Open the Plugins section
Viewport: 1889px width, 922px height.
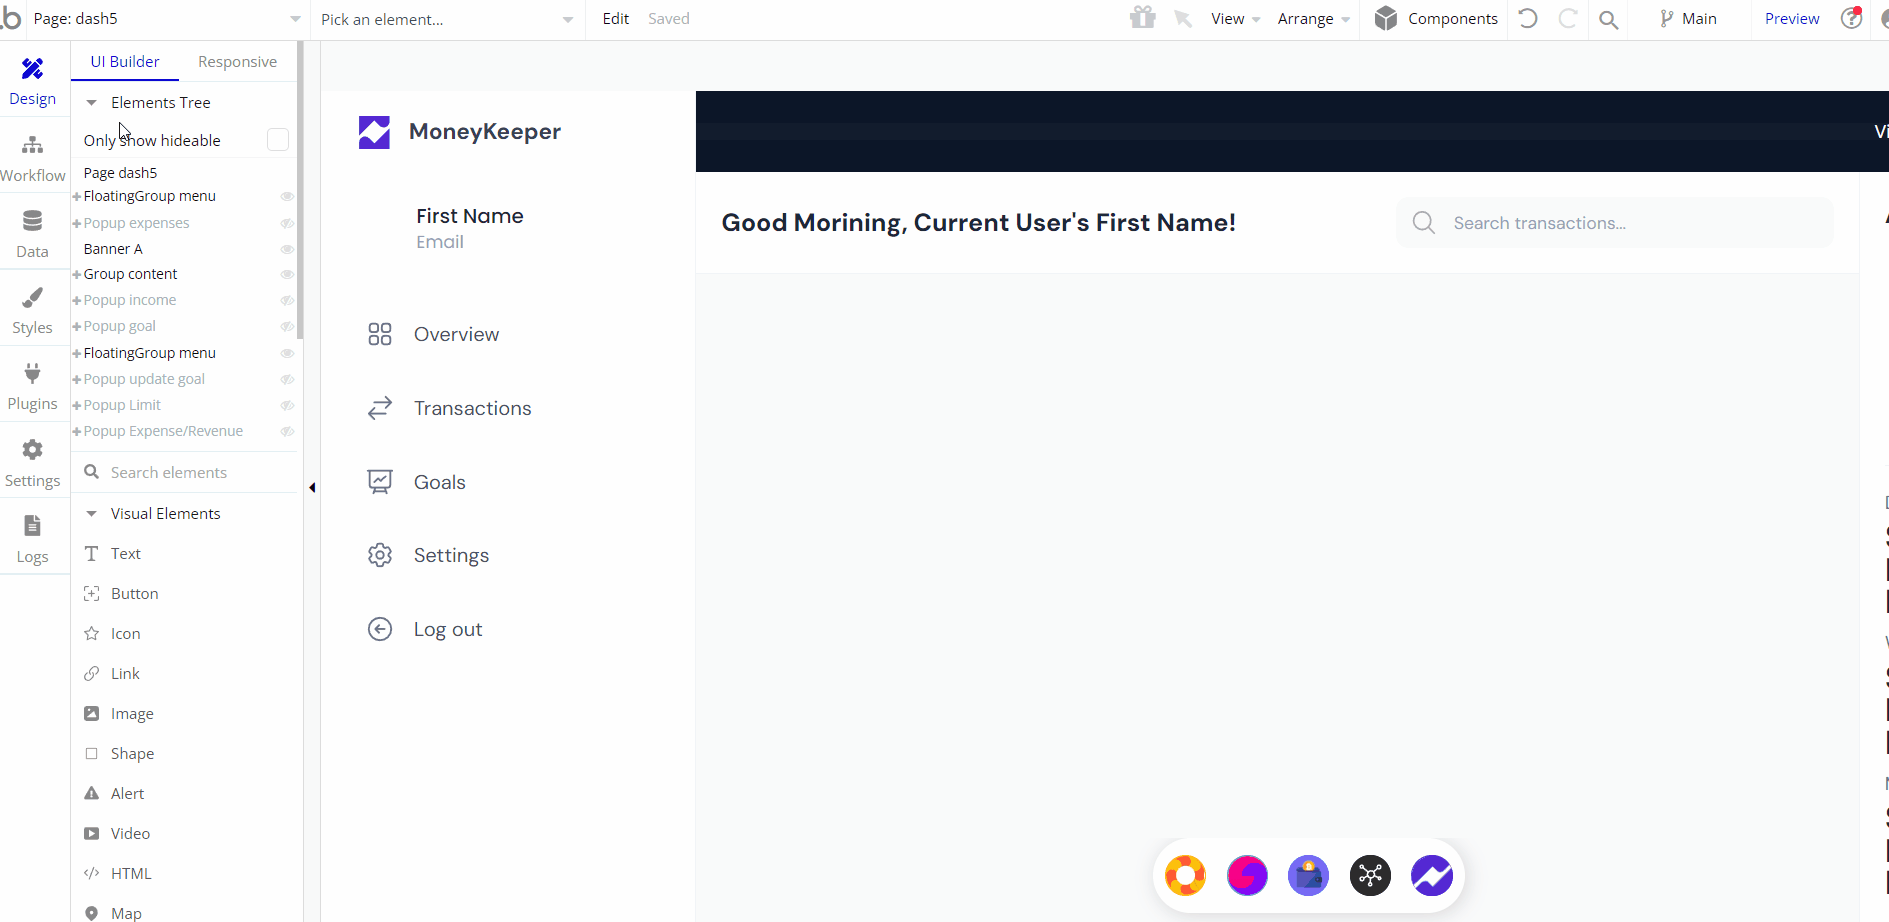[x=33, y=387]
